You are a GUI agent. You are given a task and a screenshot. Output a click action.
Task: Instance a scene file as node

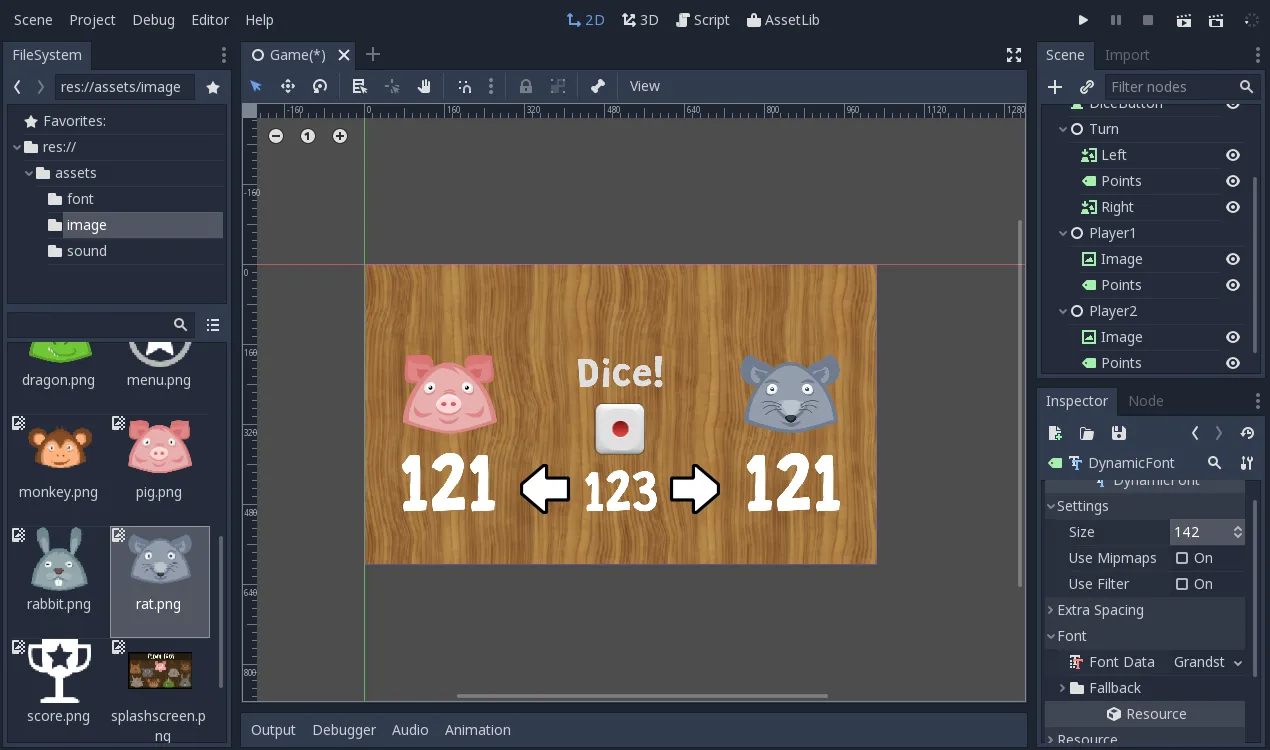click(x=1087, y=87)
